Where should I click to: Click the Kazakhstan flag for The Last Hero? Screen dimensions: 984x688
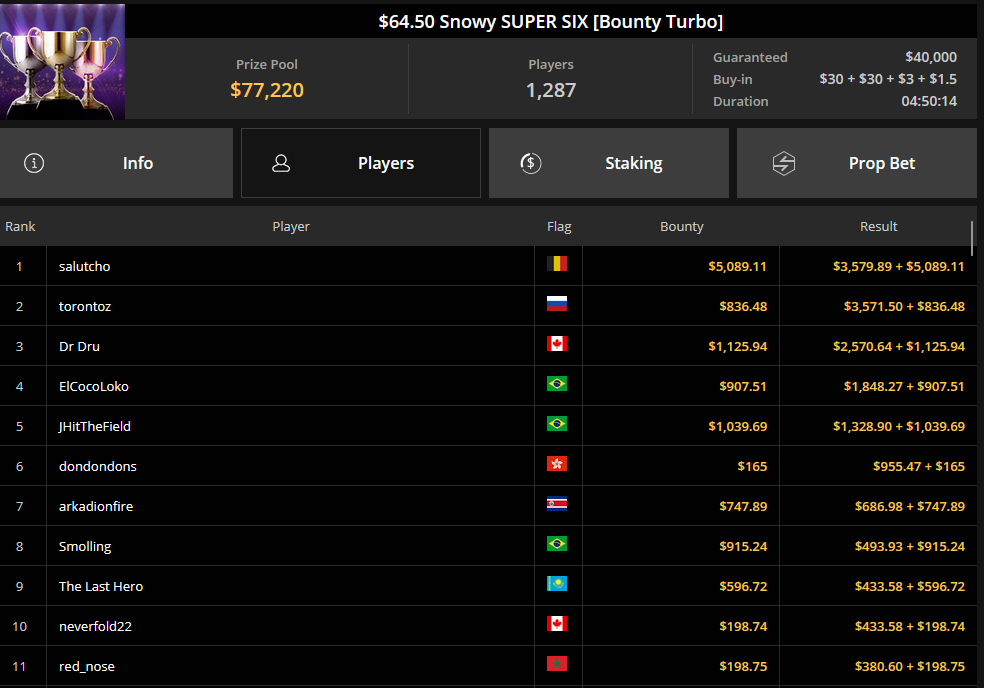557,584
